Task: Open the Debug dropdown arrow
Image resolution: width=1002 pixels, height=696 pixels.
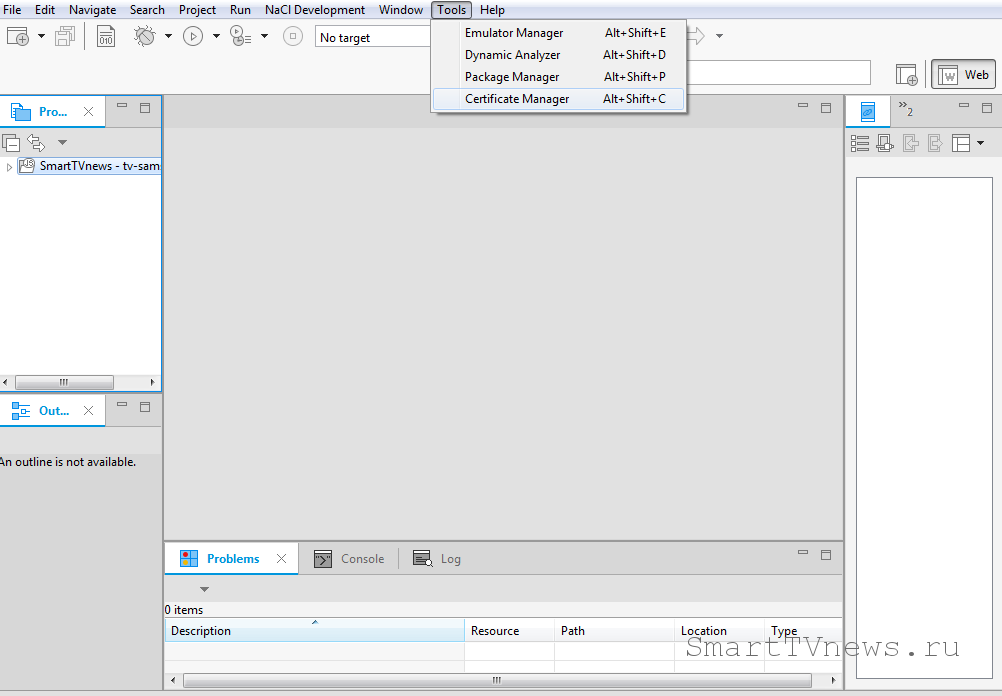Action: [168, 36]
